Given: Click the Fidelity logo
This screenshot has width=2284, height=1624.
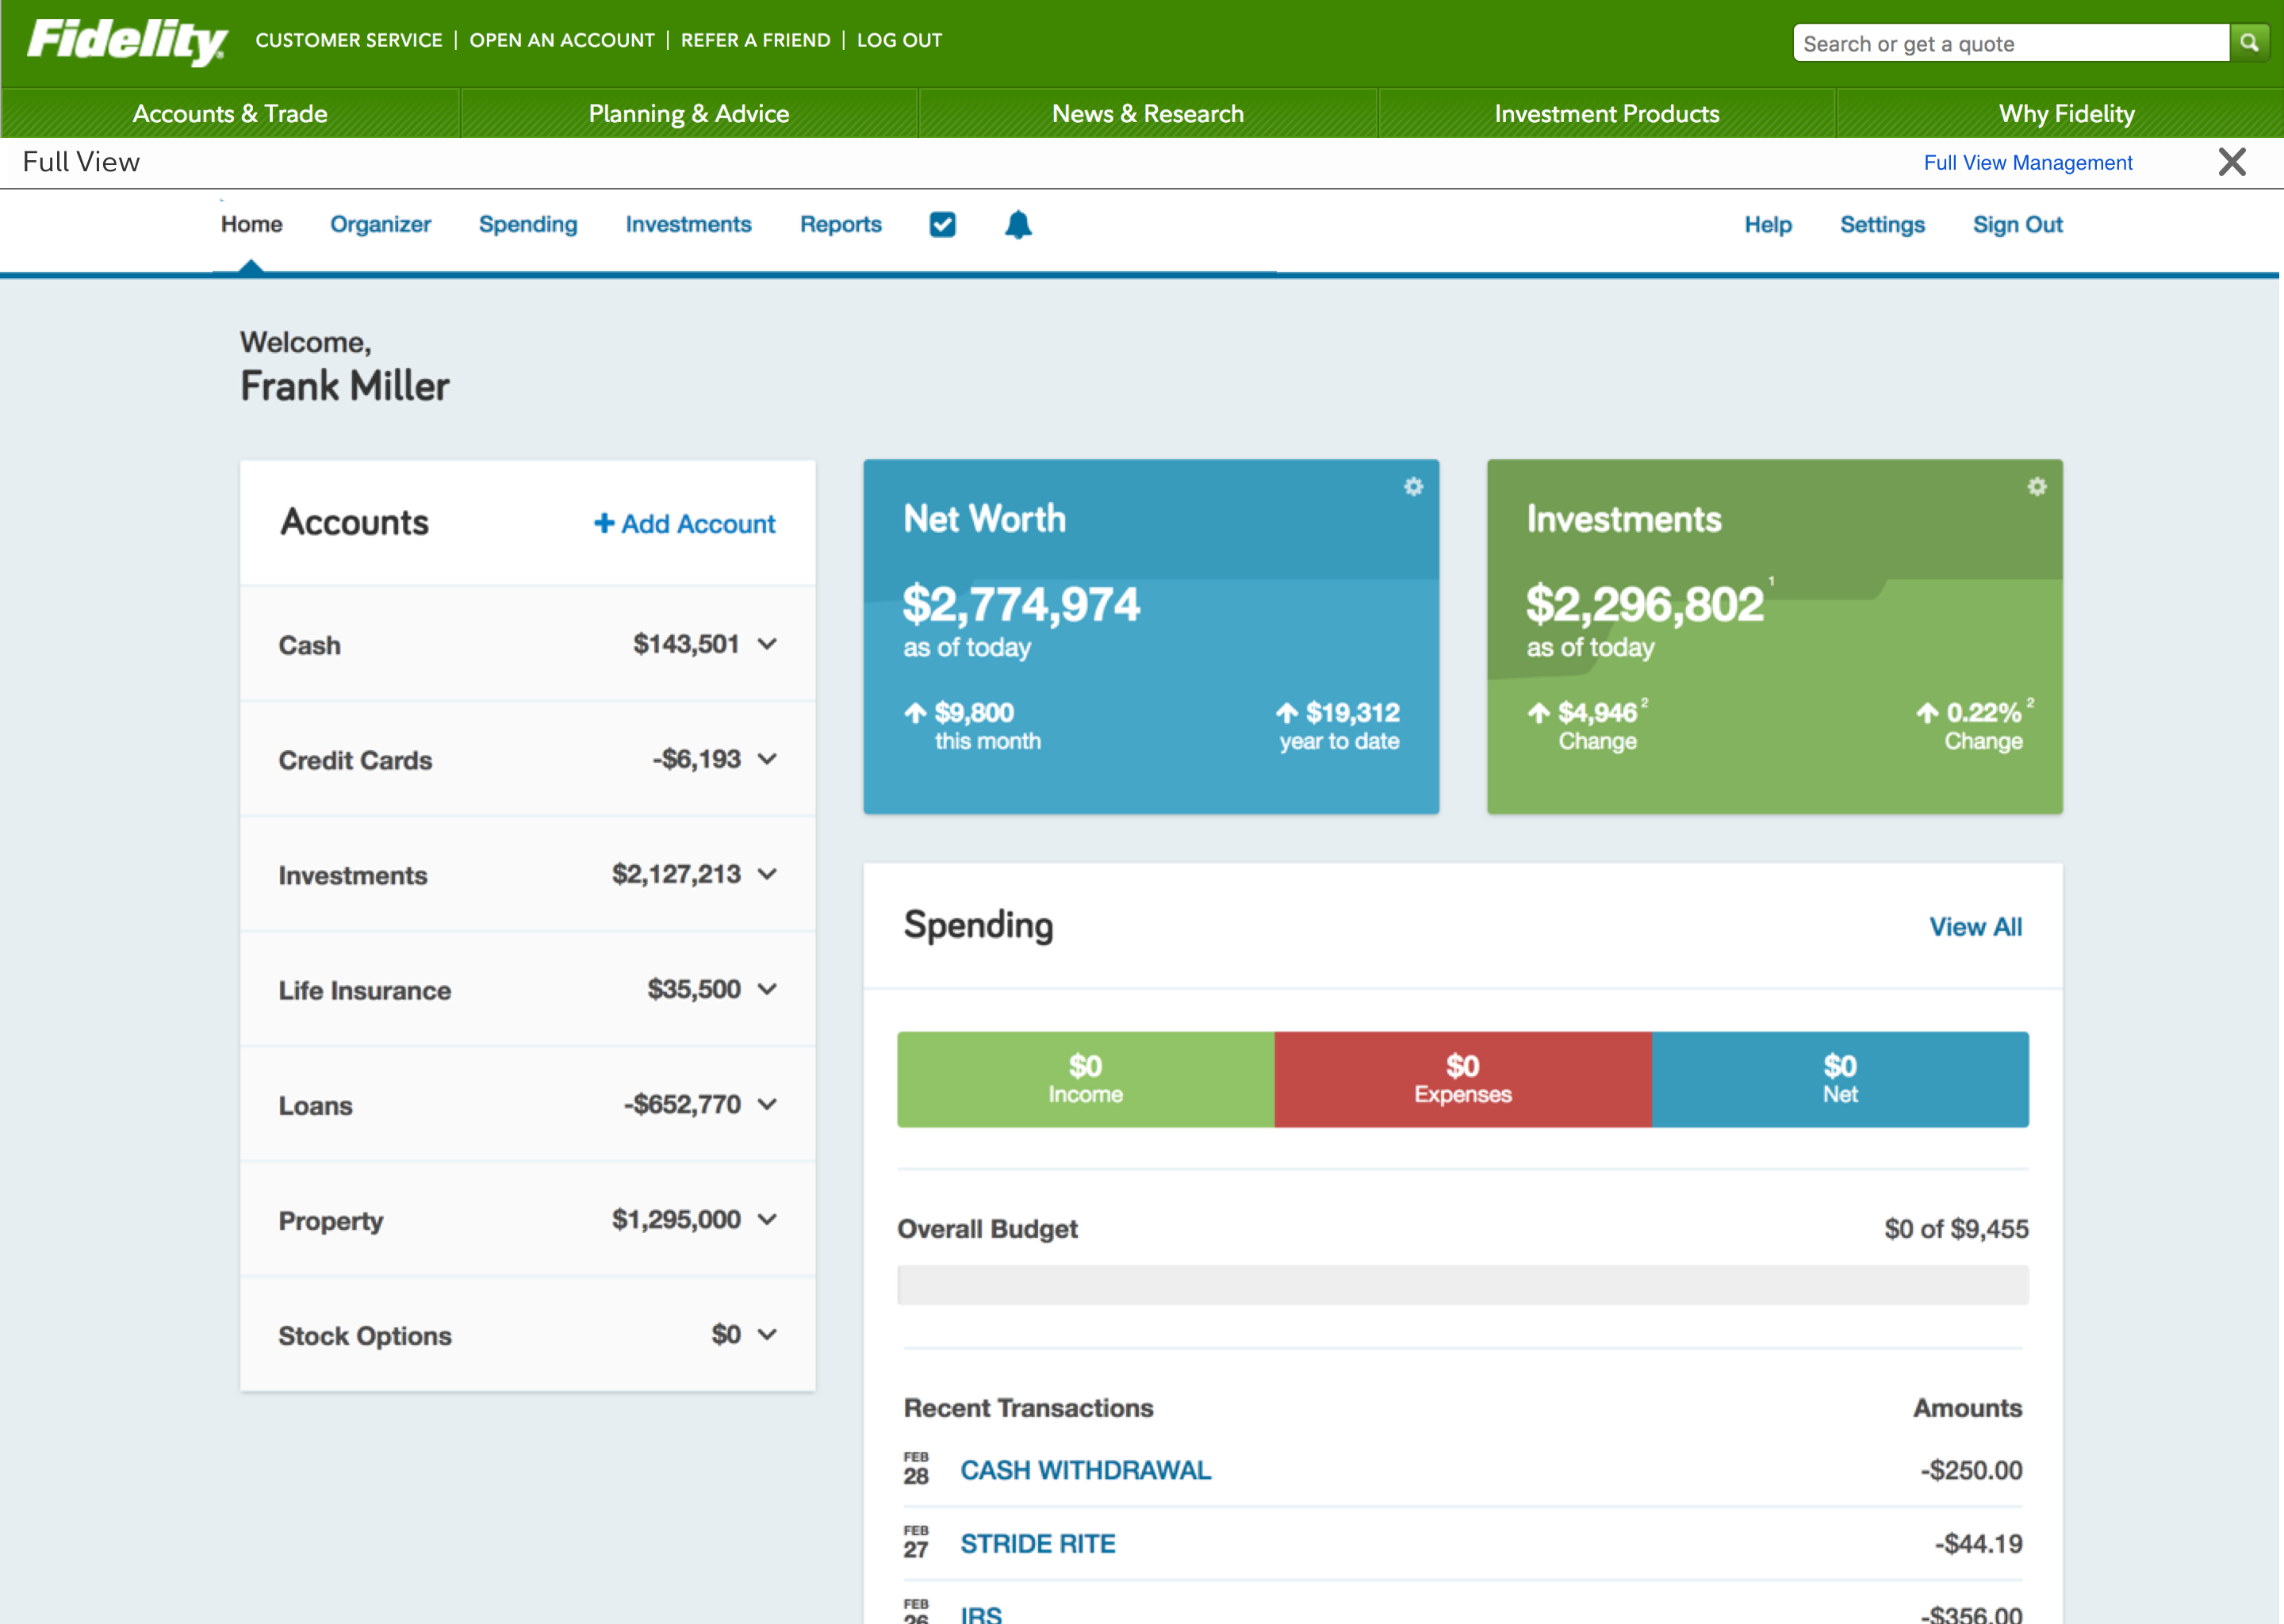Looking at the screenshot, I should (x=127, y=41).
